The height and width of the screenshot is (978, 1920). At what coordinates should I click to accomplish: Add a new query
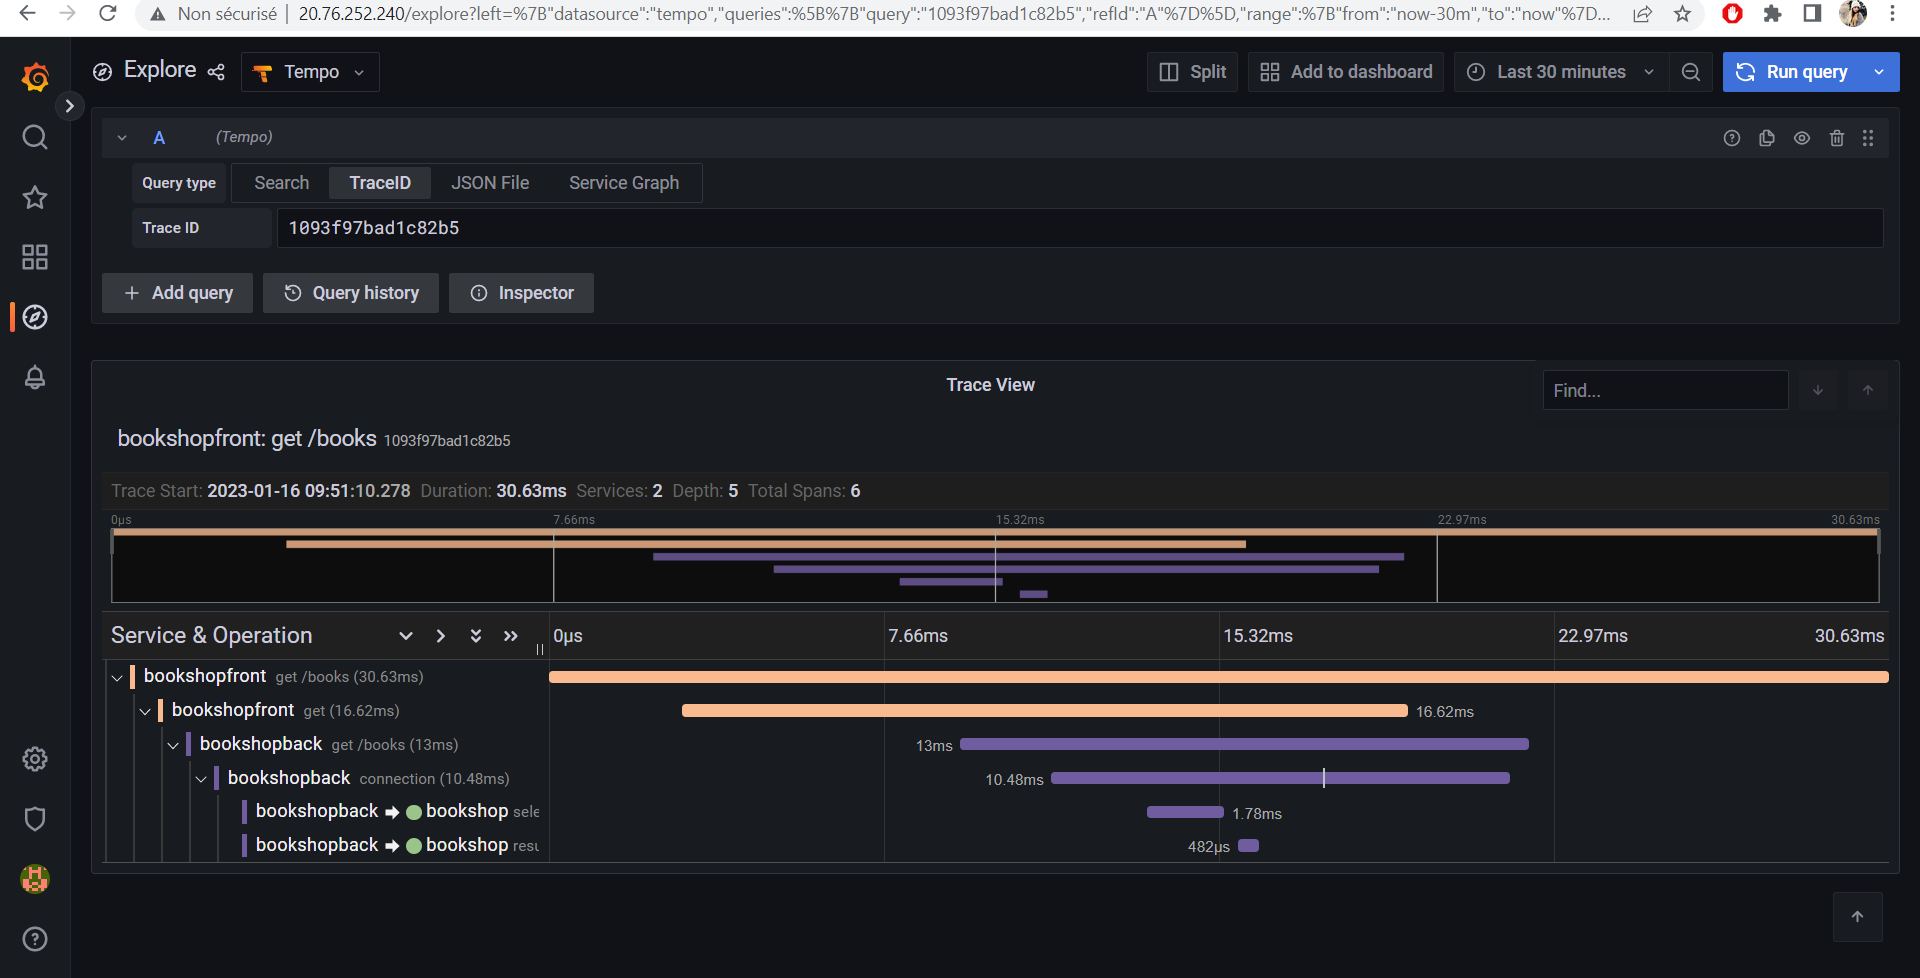tap(178, 293)
